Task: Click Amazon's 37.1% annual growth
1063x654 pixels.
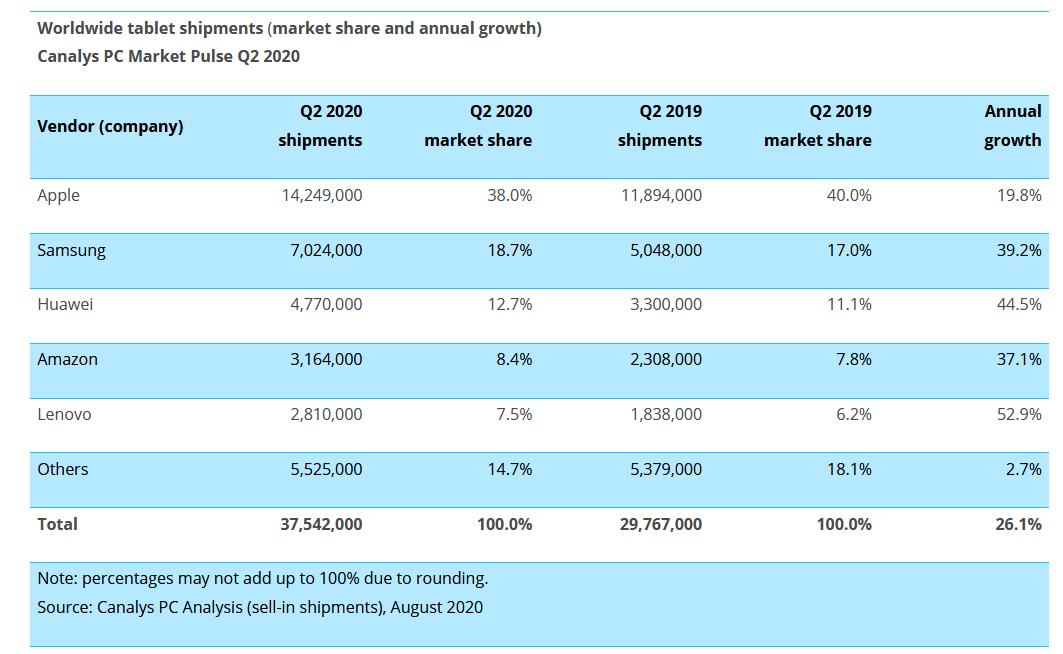Action: click(1019, 360)
